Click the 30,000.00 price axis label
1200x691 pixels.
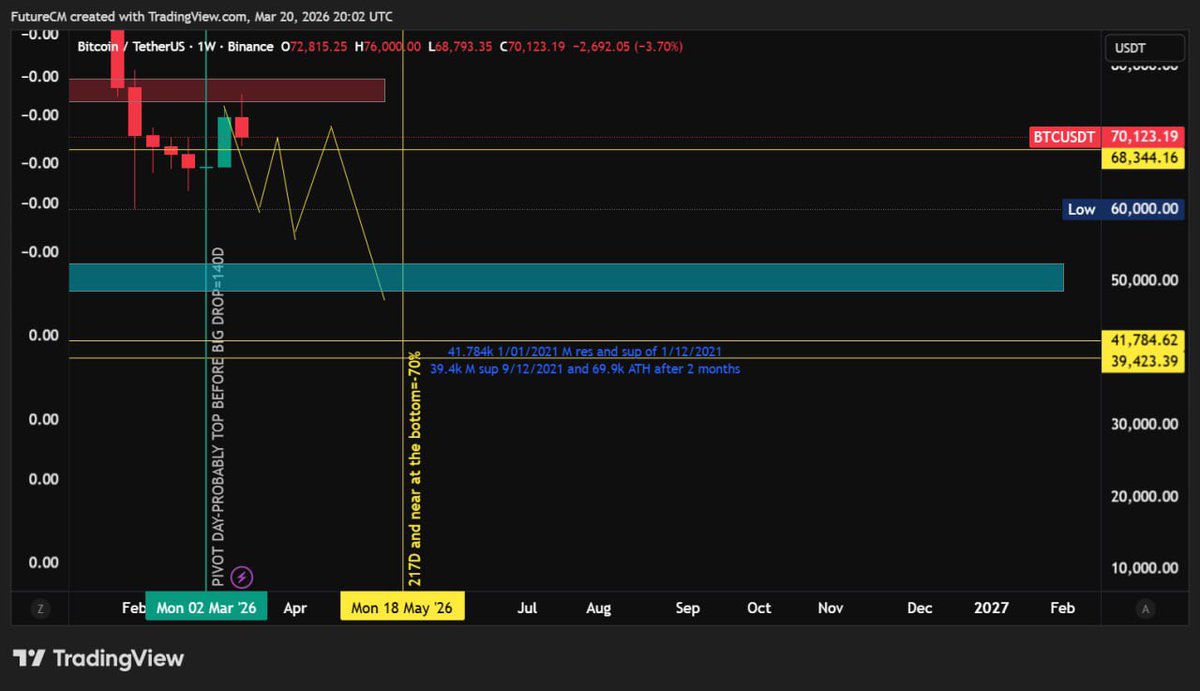pyautogui.click(x=1144, y=424)
